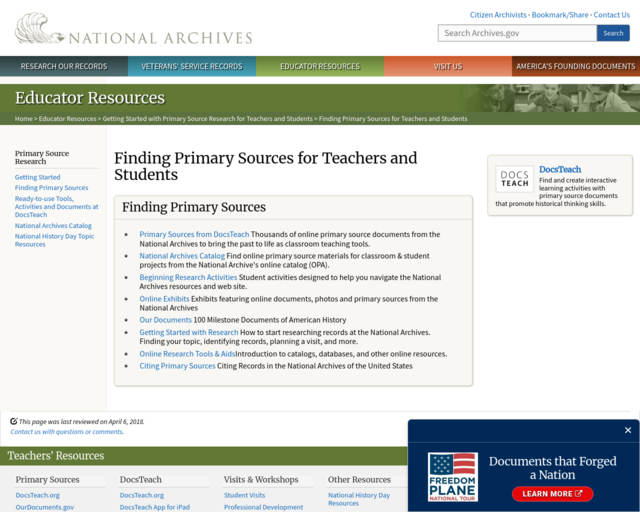This screenshot has width=640, height=512.
Task: Click the blue Search button
Action: click(613, 33)
